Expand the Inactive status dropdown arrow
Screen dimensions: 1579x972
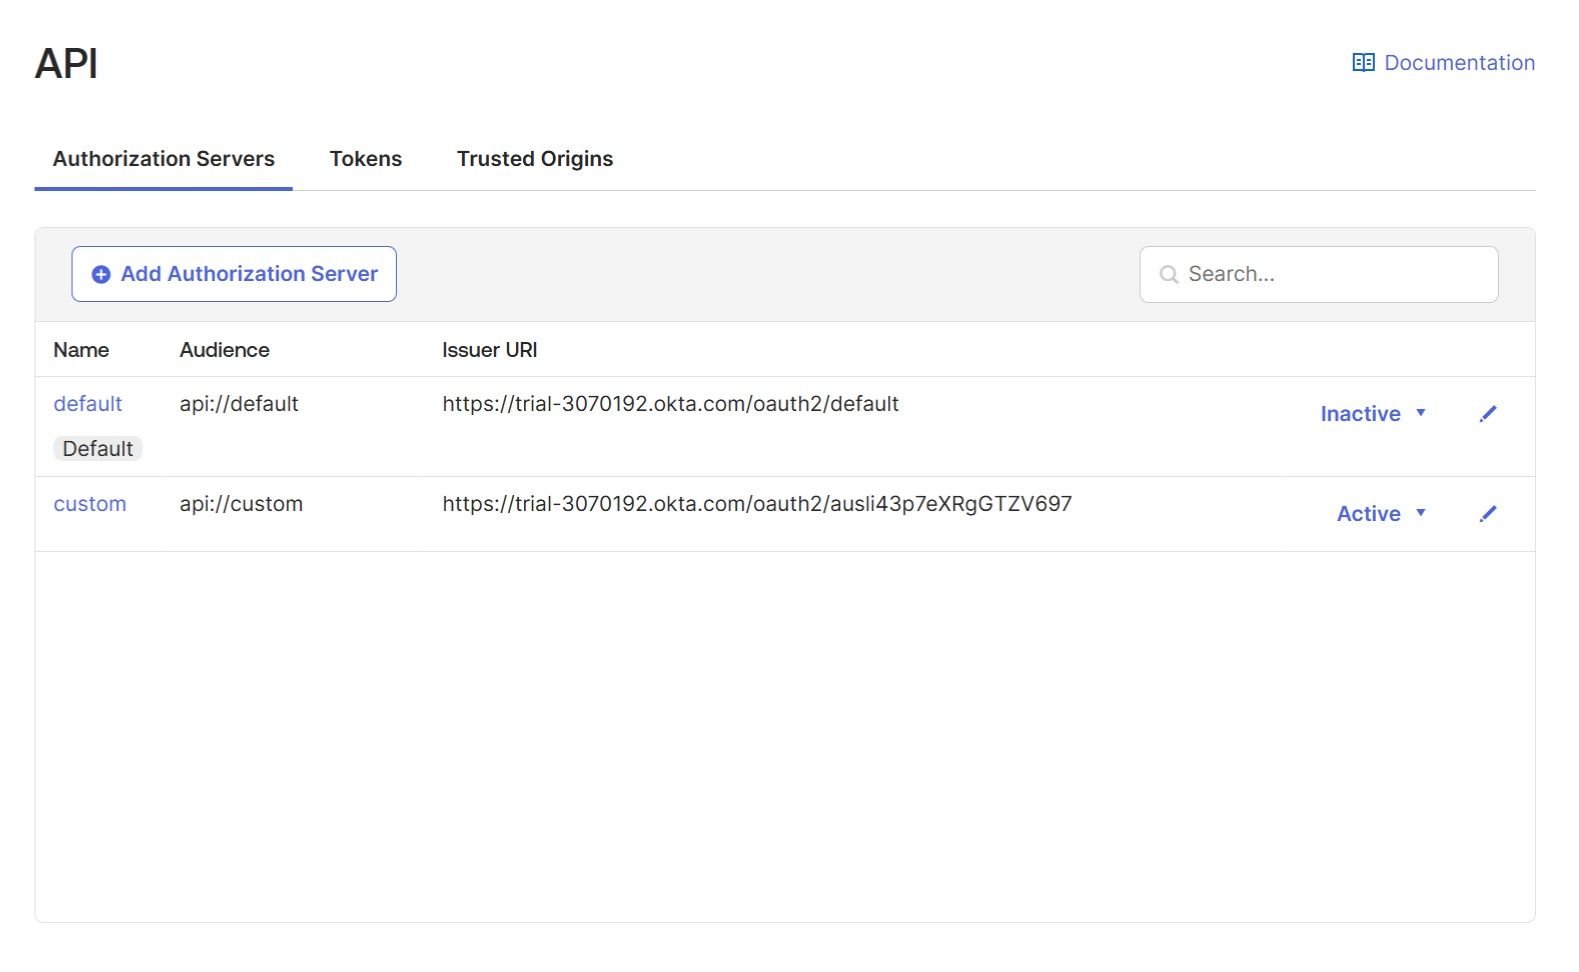click(x=1420, y=413)
